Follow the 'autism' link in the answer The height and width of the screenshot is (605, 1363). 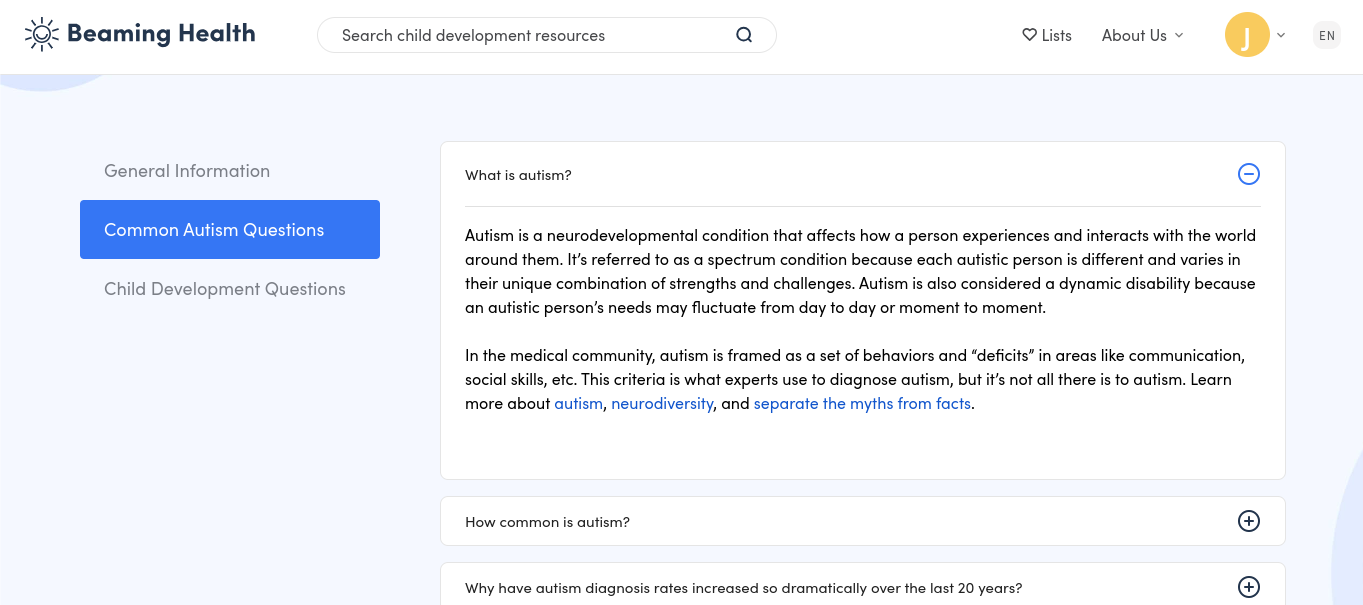point(578,404)
